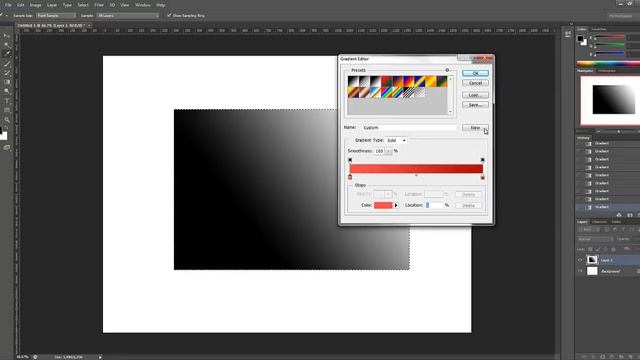The image size is (640, 360).
Task: Switch to the Paths tab
Action: click(616, 222)
